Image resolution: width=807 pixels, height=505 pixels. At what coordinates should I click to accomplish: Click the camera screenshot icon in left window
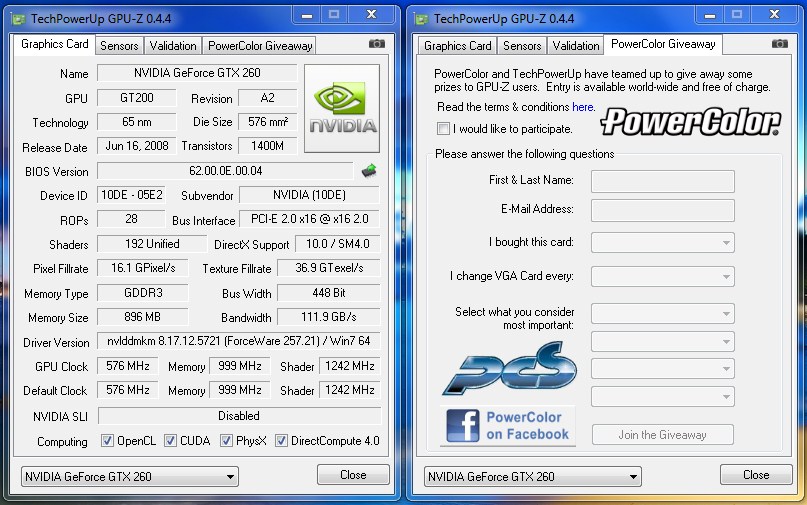[377, 44]
